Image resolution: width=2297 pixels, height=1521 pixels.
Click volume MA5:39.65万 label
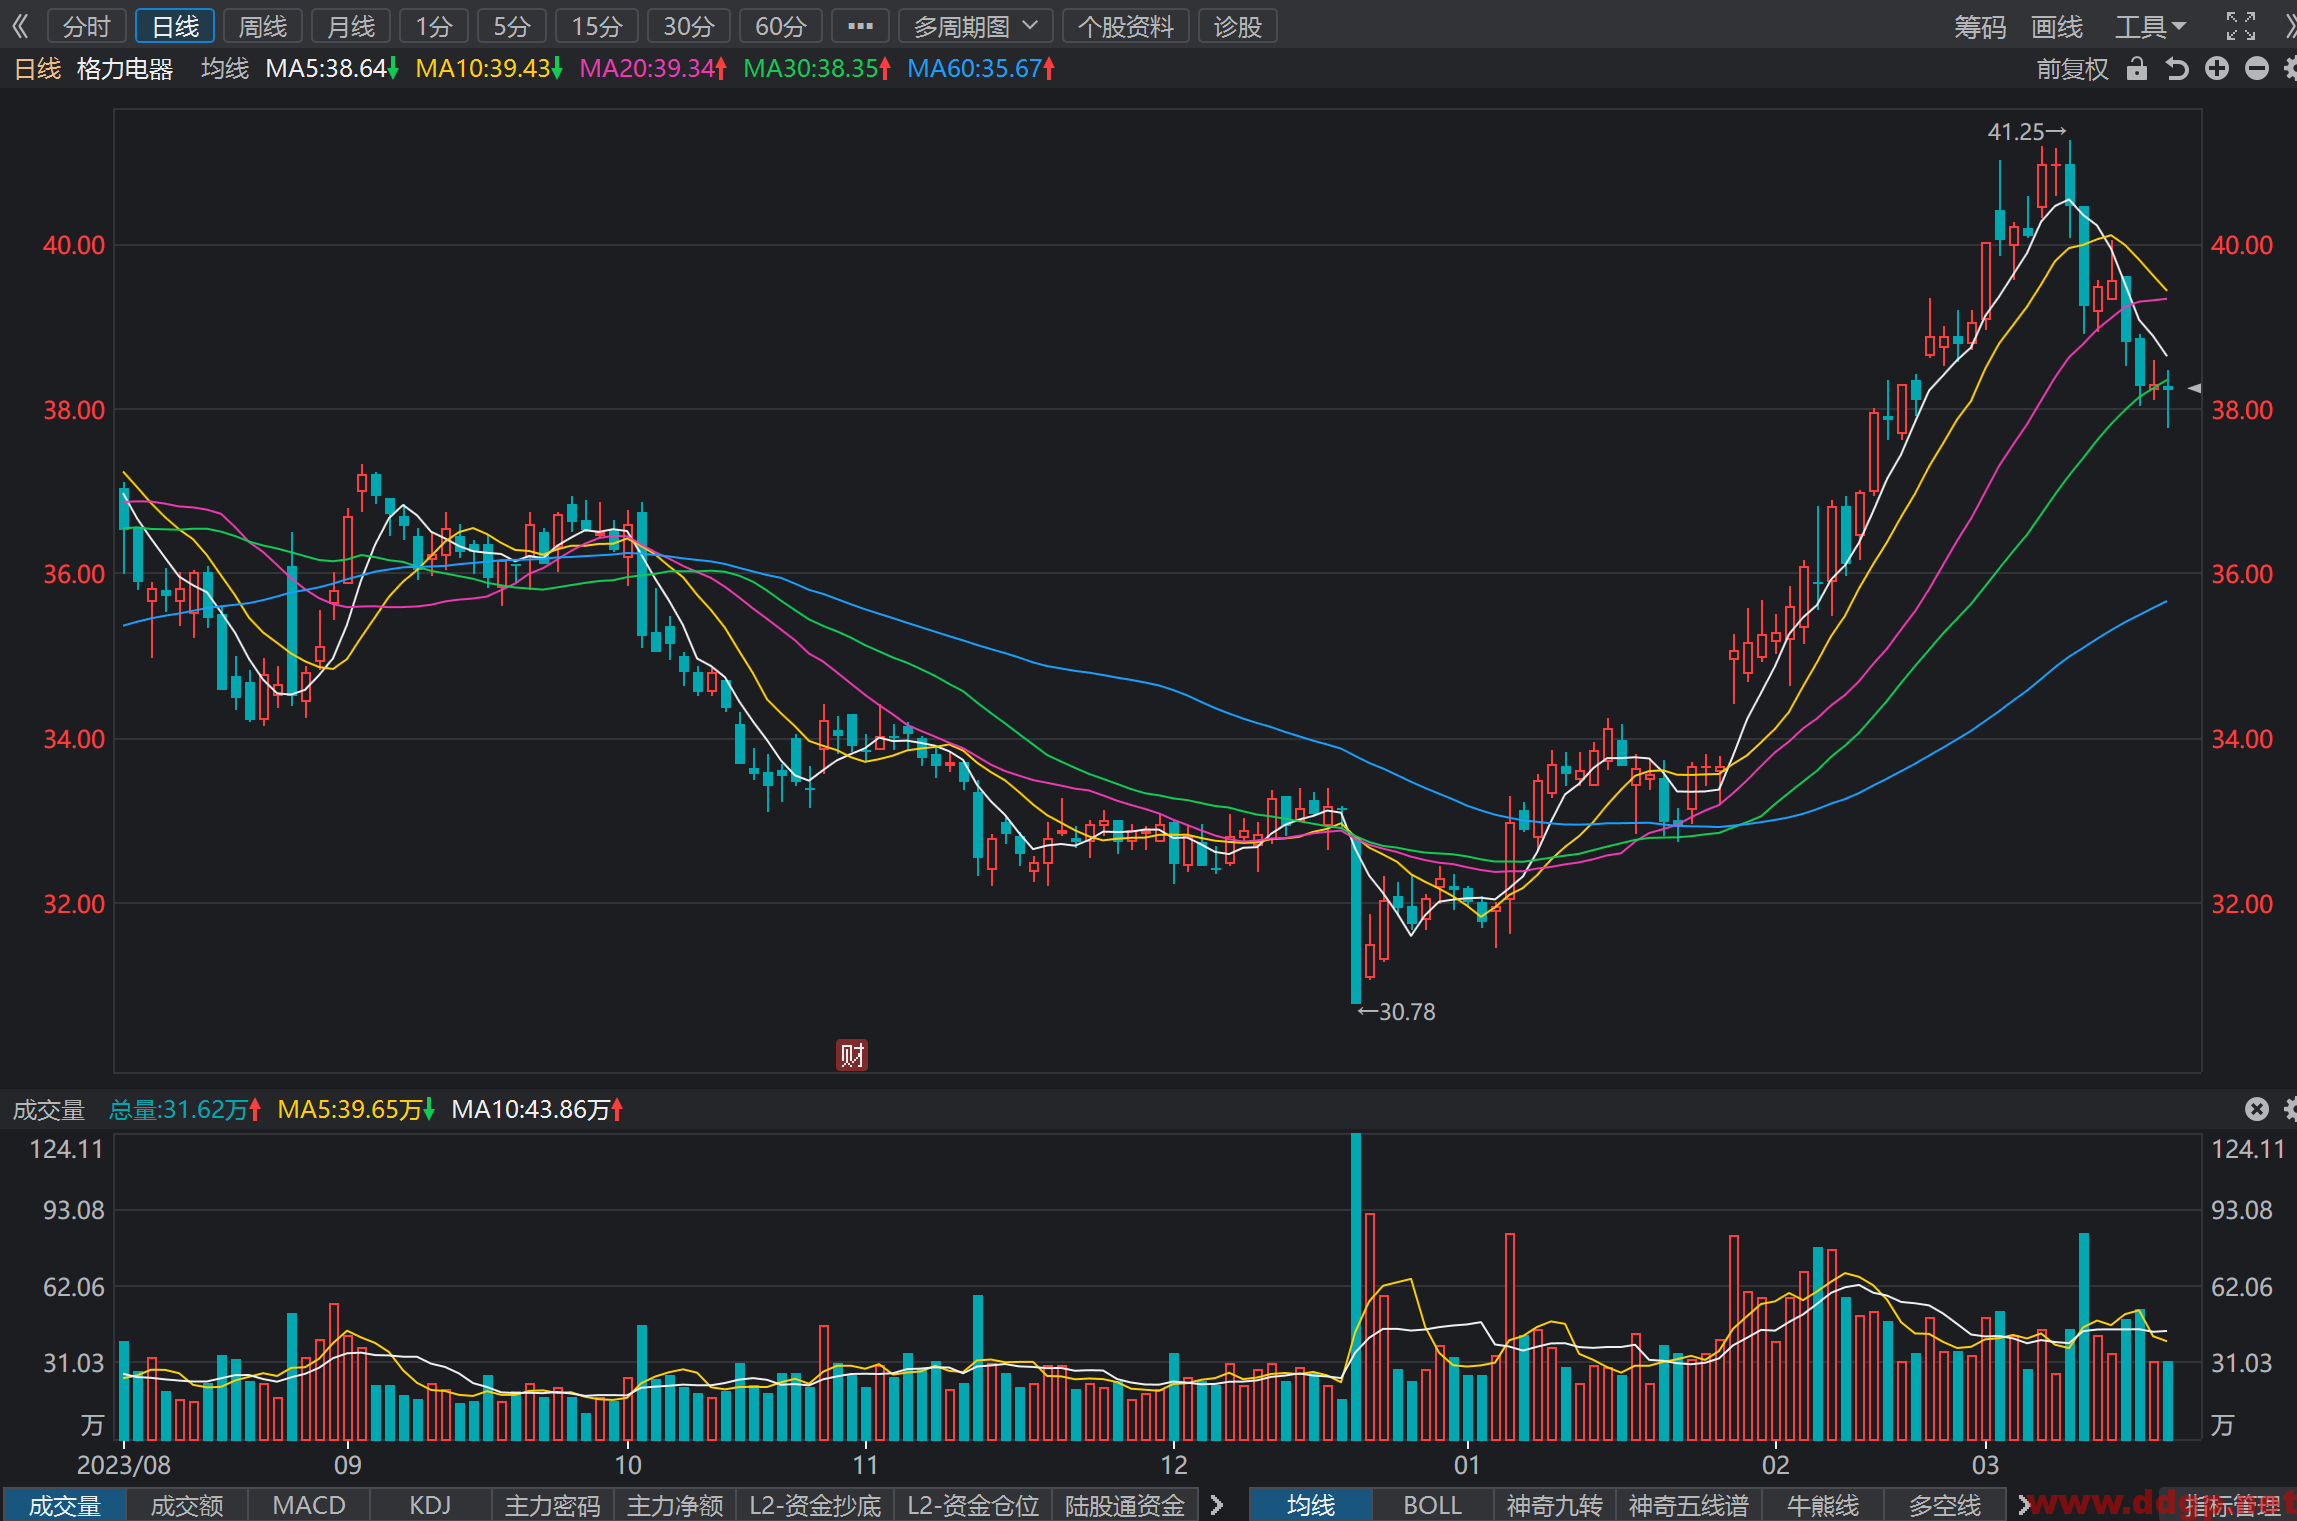point(356,1110)
